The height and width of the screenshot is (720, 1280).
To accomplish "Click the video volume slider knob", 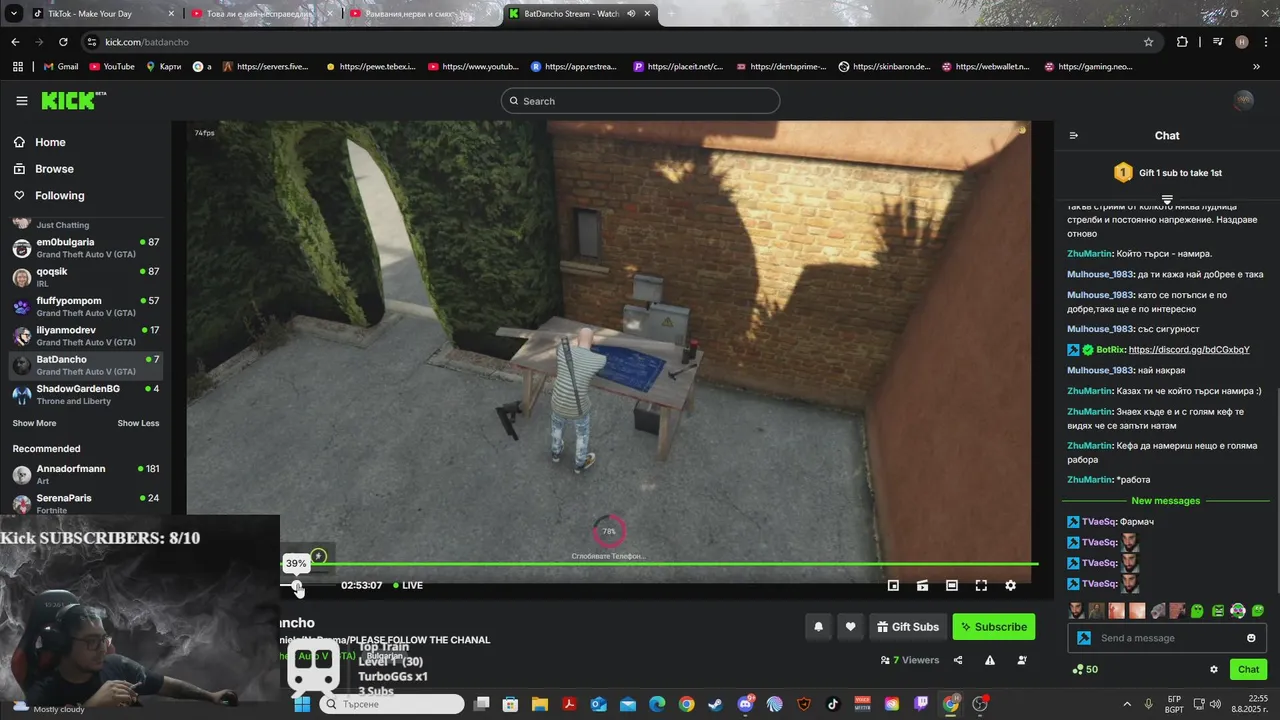I will [297, 586].
